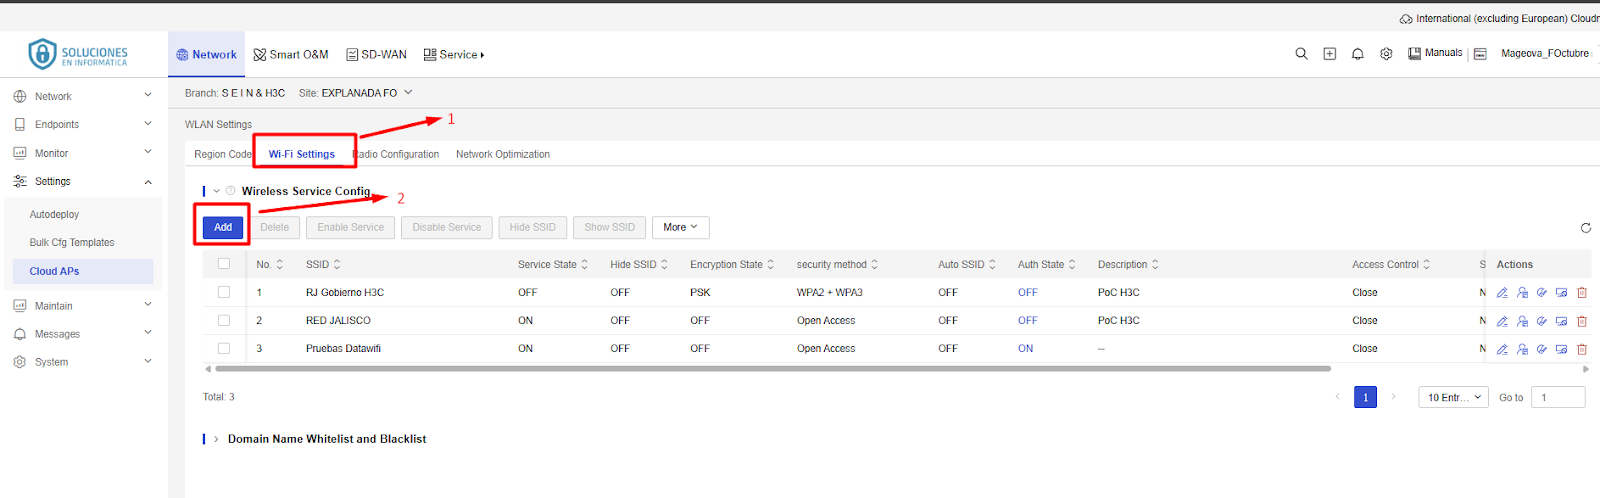Click check-edit icon for RED JALISCO
The width and height of the screenshot is (1600, 498).
click(1542, 321)
